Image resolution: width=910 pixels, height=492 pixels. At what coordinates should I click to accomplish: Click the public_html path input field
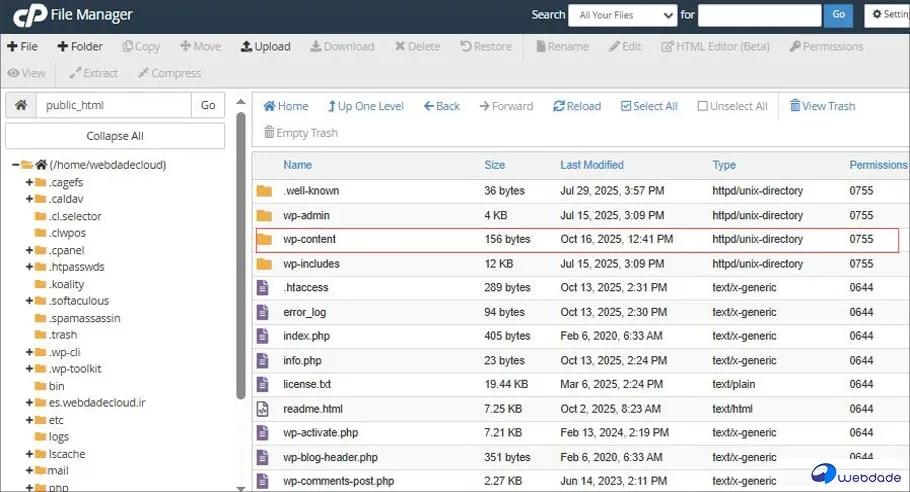coord(113,105)
